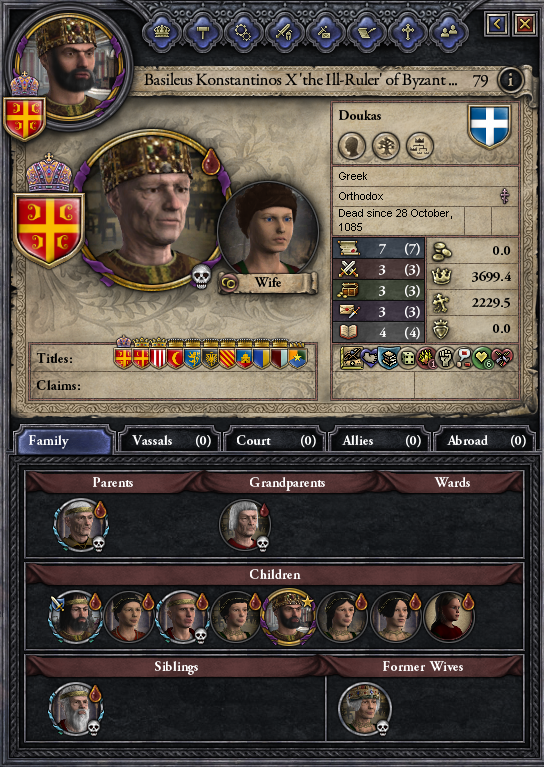Click the sibling portrait with white beard

pos(76,709)
